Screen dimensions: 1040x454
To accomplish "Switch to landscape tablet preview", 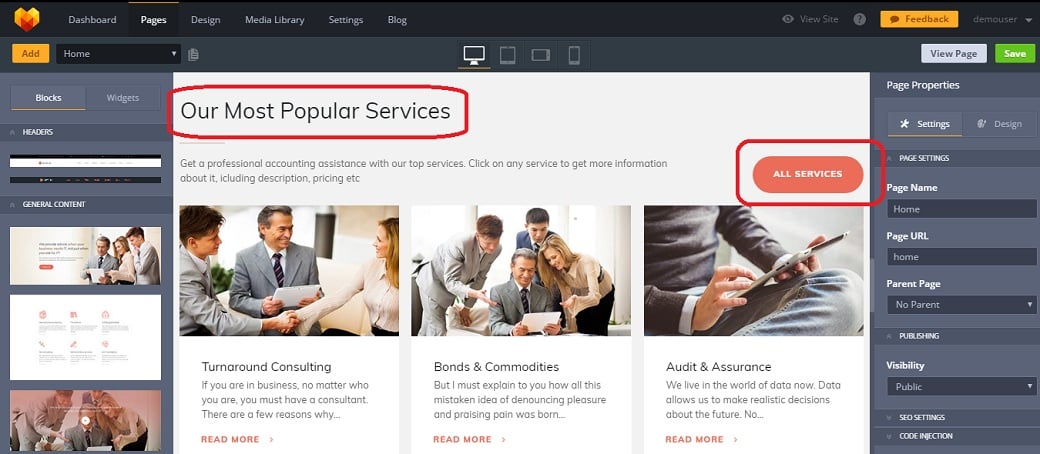I will [x=541, y=54].
